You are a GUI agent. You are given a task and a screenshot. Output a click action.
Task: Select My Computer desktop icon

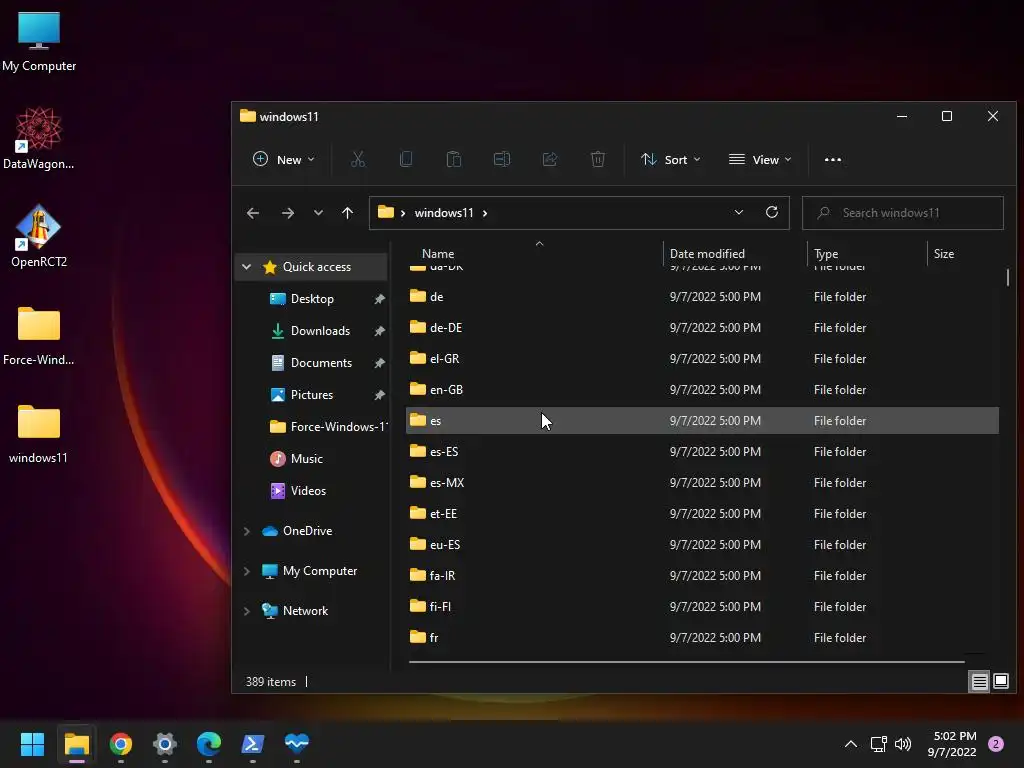pos(39,42)
